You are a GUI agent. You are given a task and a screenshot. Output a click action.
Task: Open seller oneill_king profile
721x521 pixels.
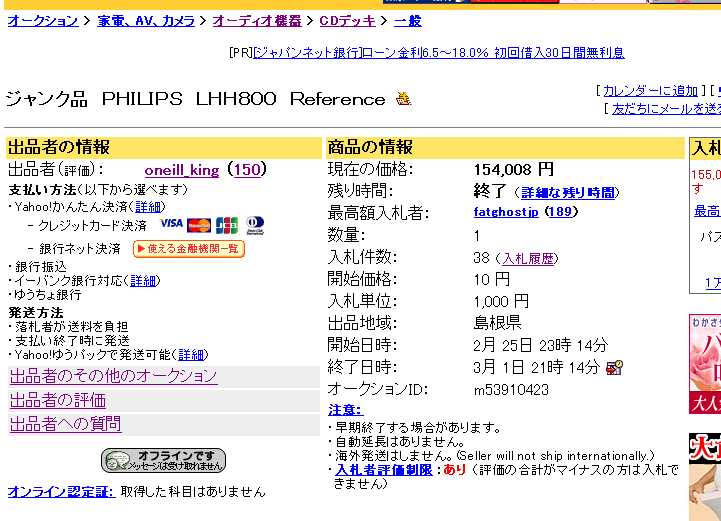click(182, 170)
